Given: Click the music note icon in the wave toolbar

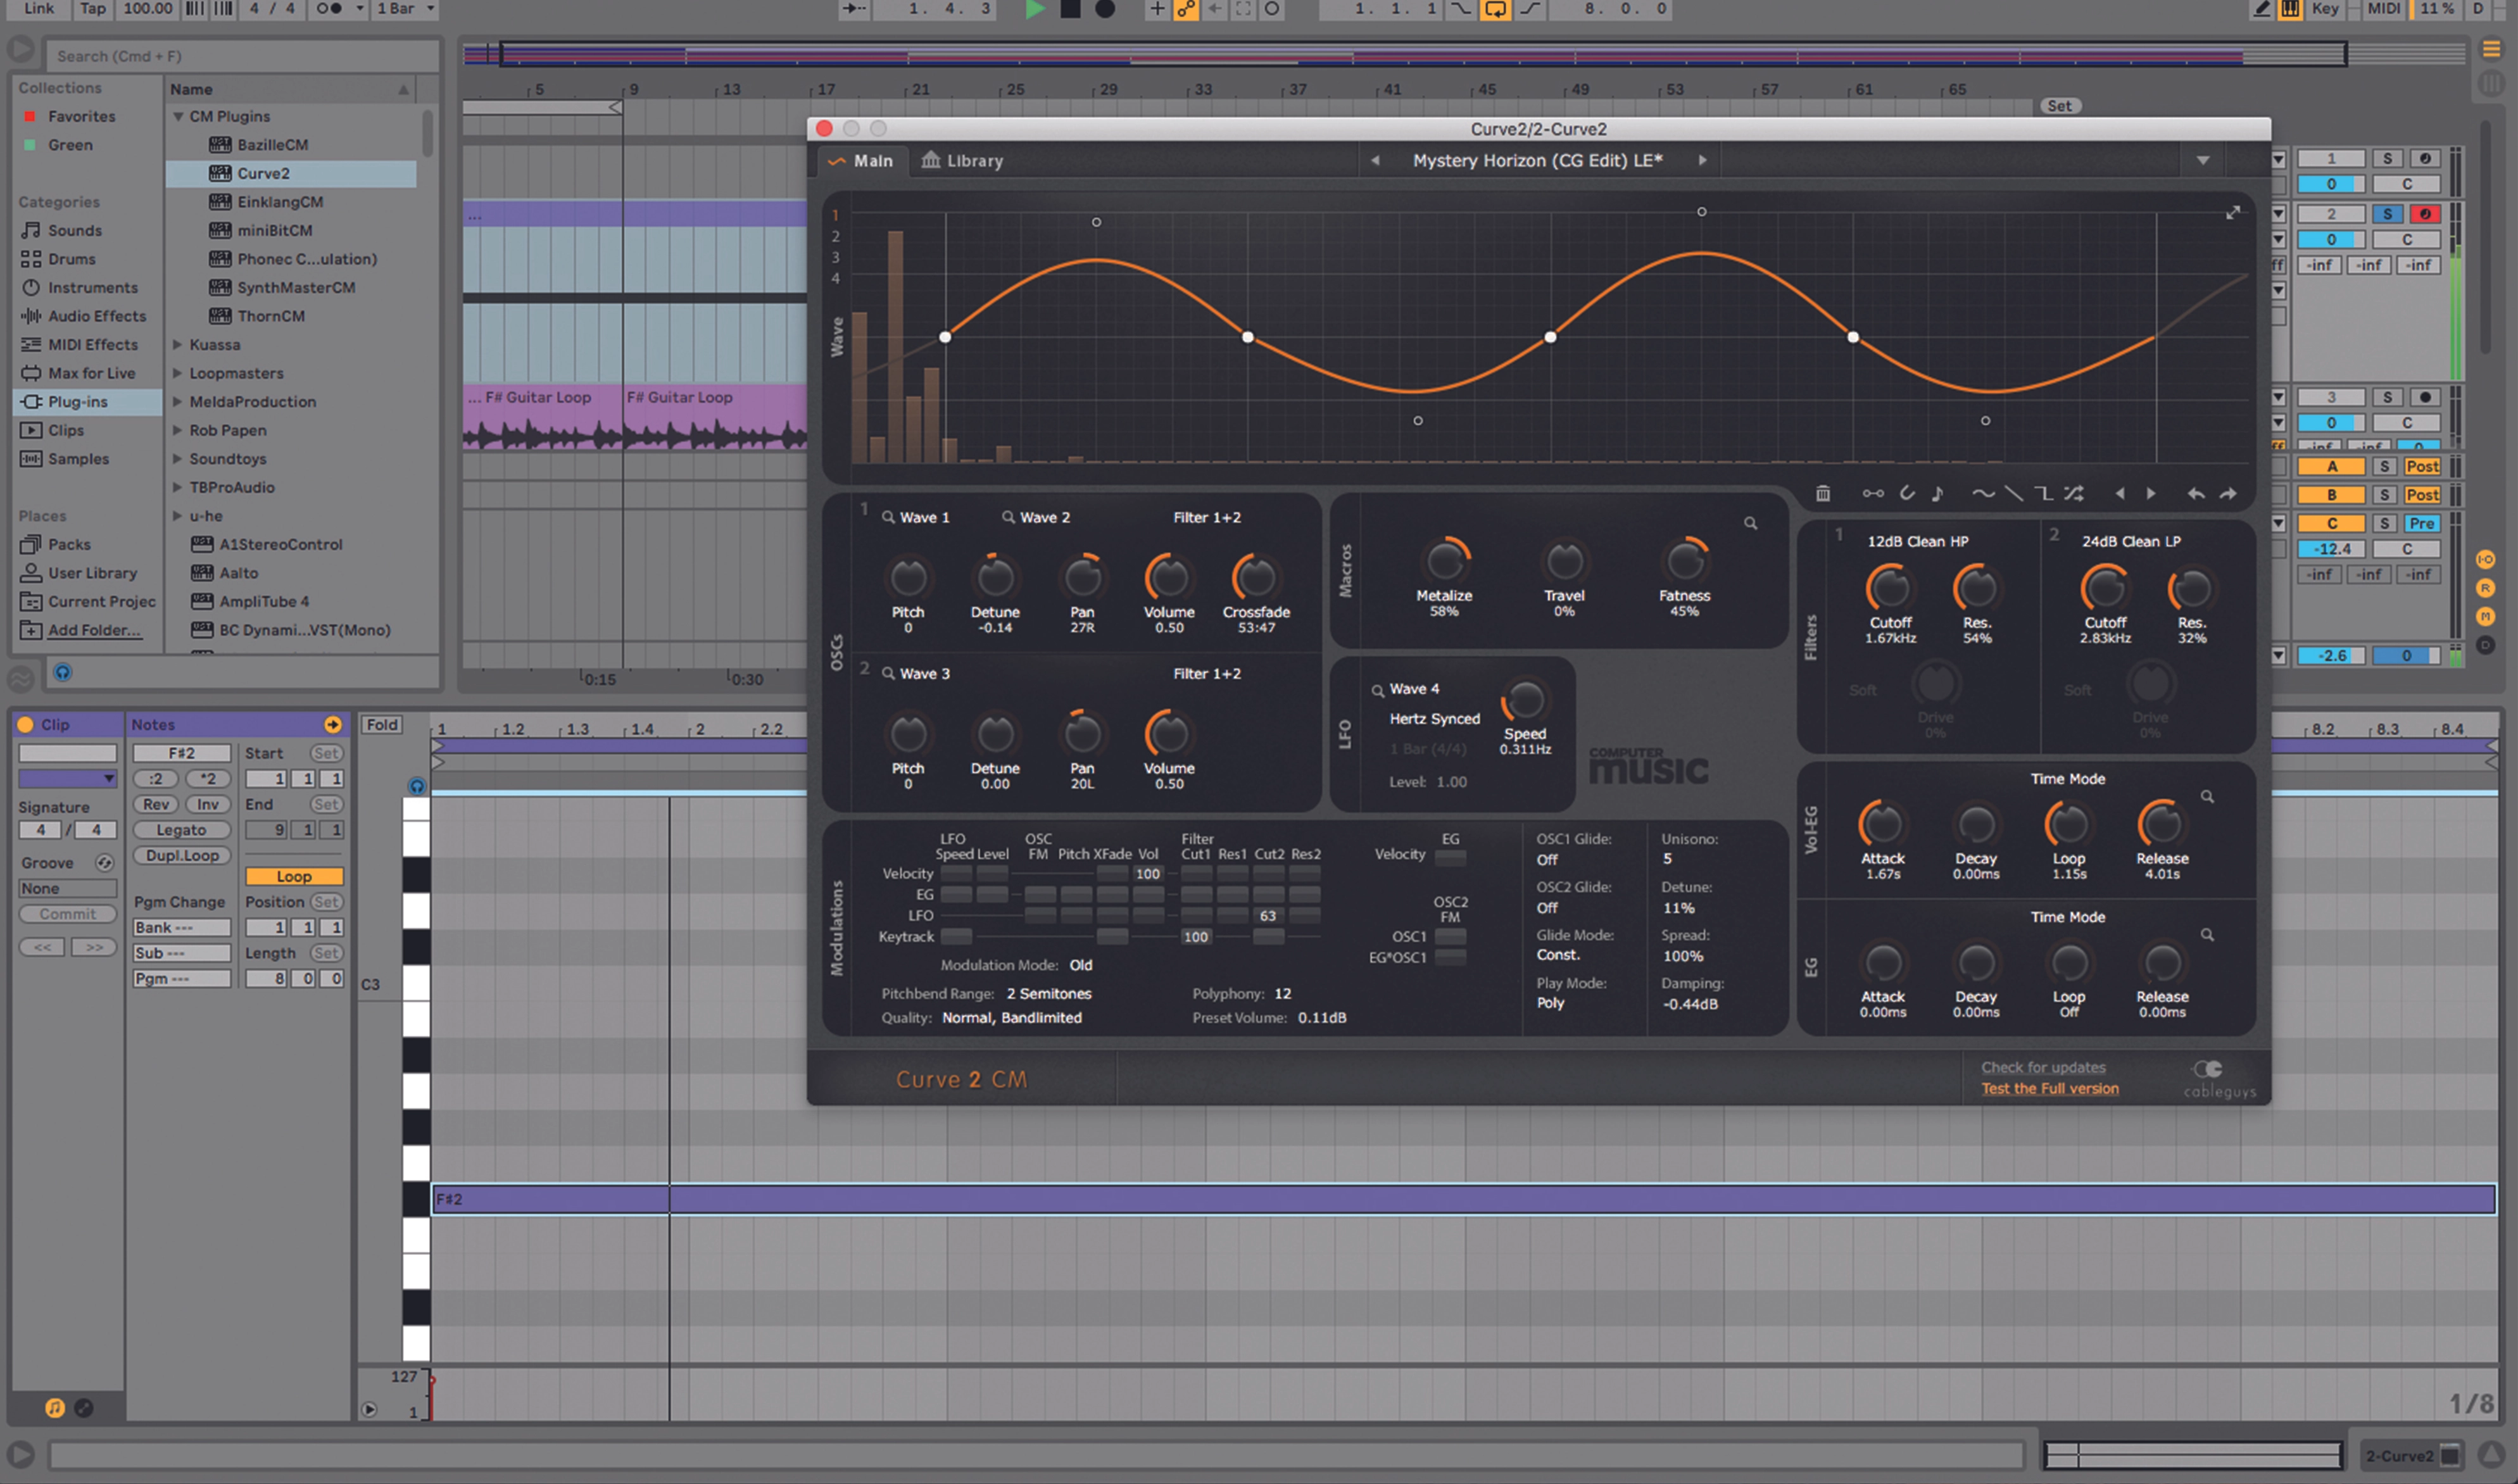Looking at the screenshot, I should pos(1937,493).
